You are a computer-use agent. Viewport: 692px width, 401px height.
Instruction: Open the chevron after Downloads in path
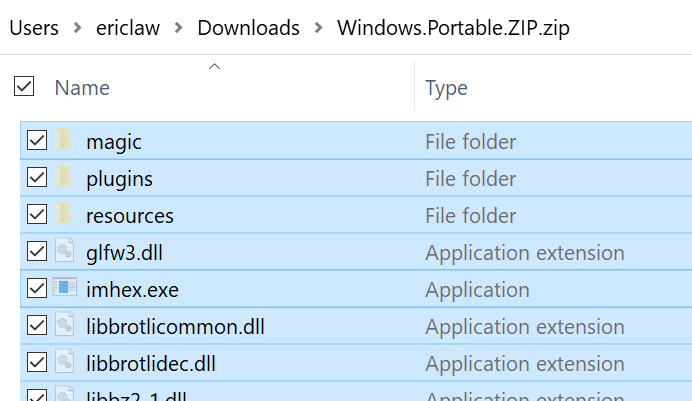point(318,28)
